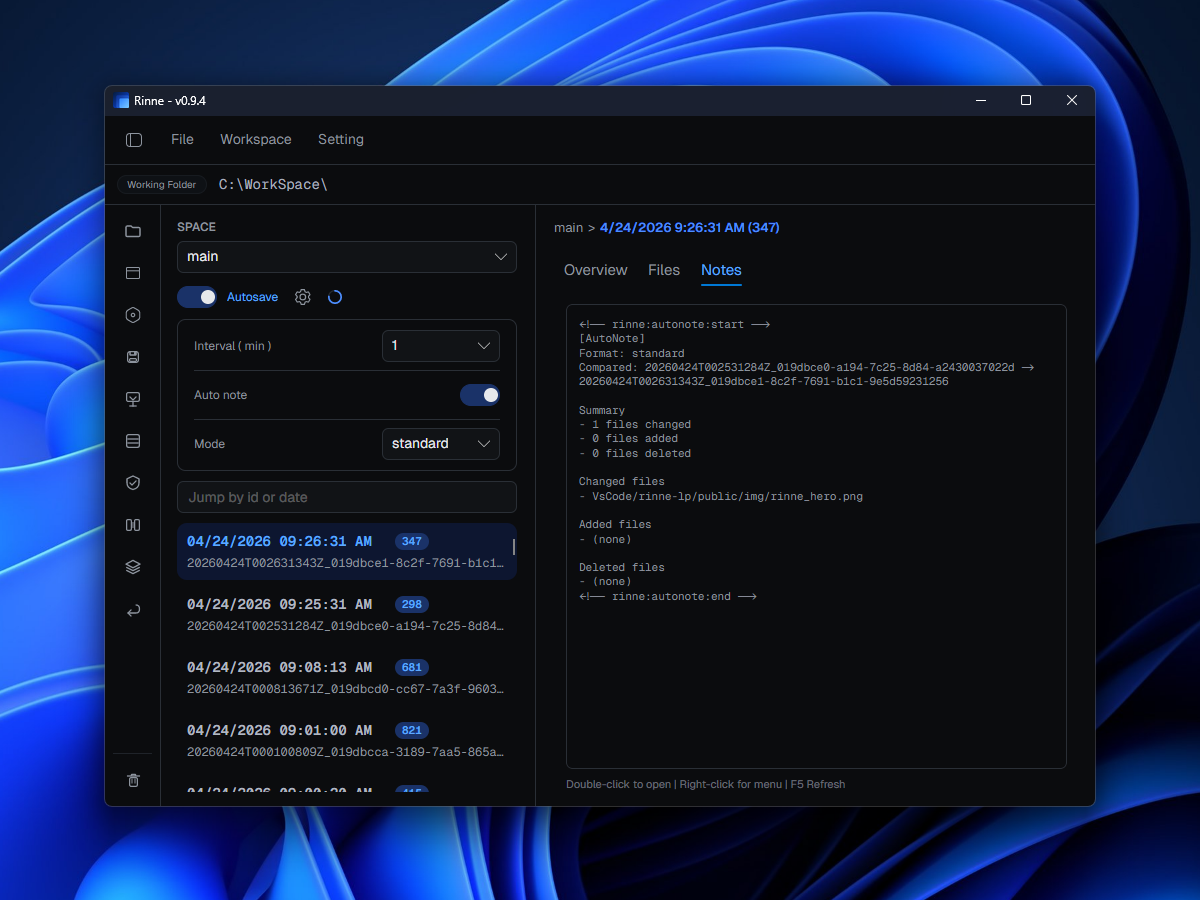Open the Mode dropdown set to standard
1200x900 pixels.
pyautogui.click(x=441, y=444)
